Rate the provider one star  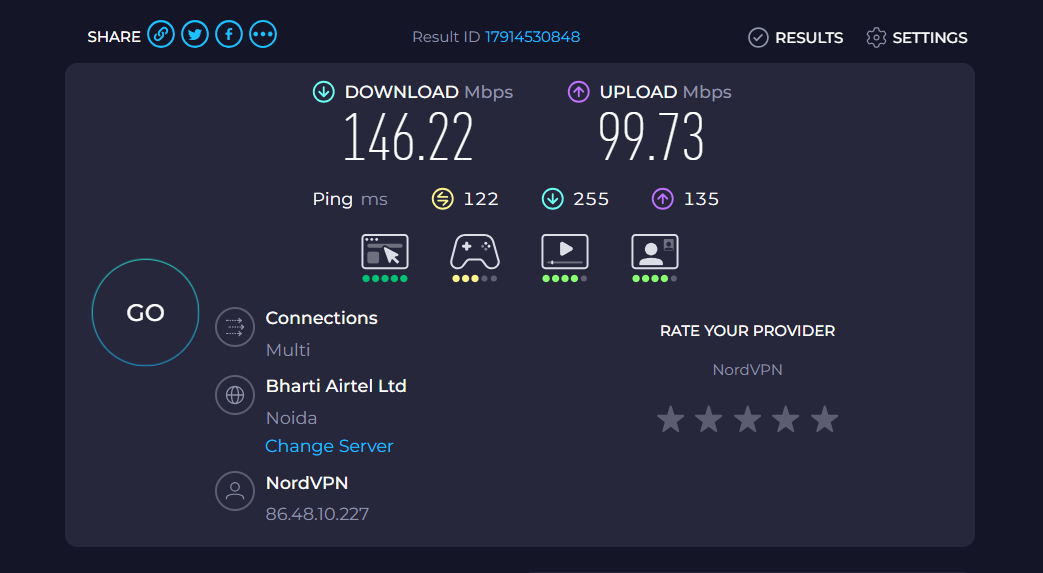[x=670, y=419]
